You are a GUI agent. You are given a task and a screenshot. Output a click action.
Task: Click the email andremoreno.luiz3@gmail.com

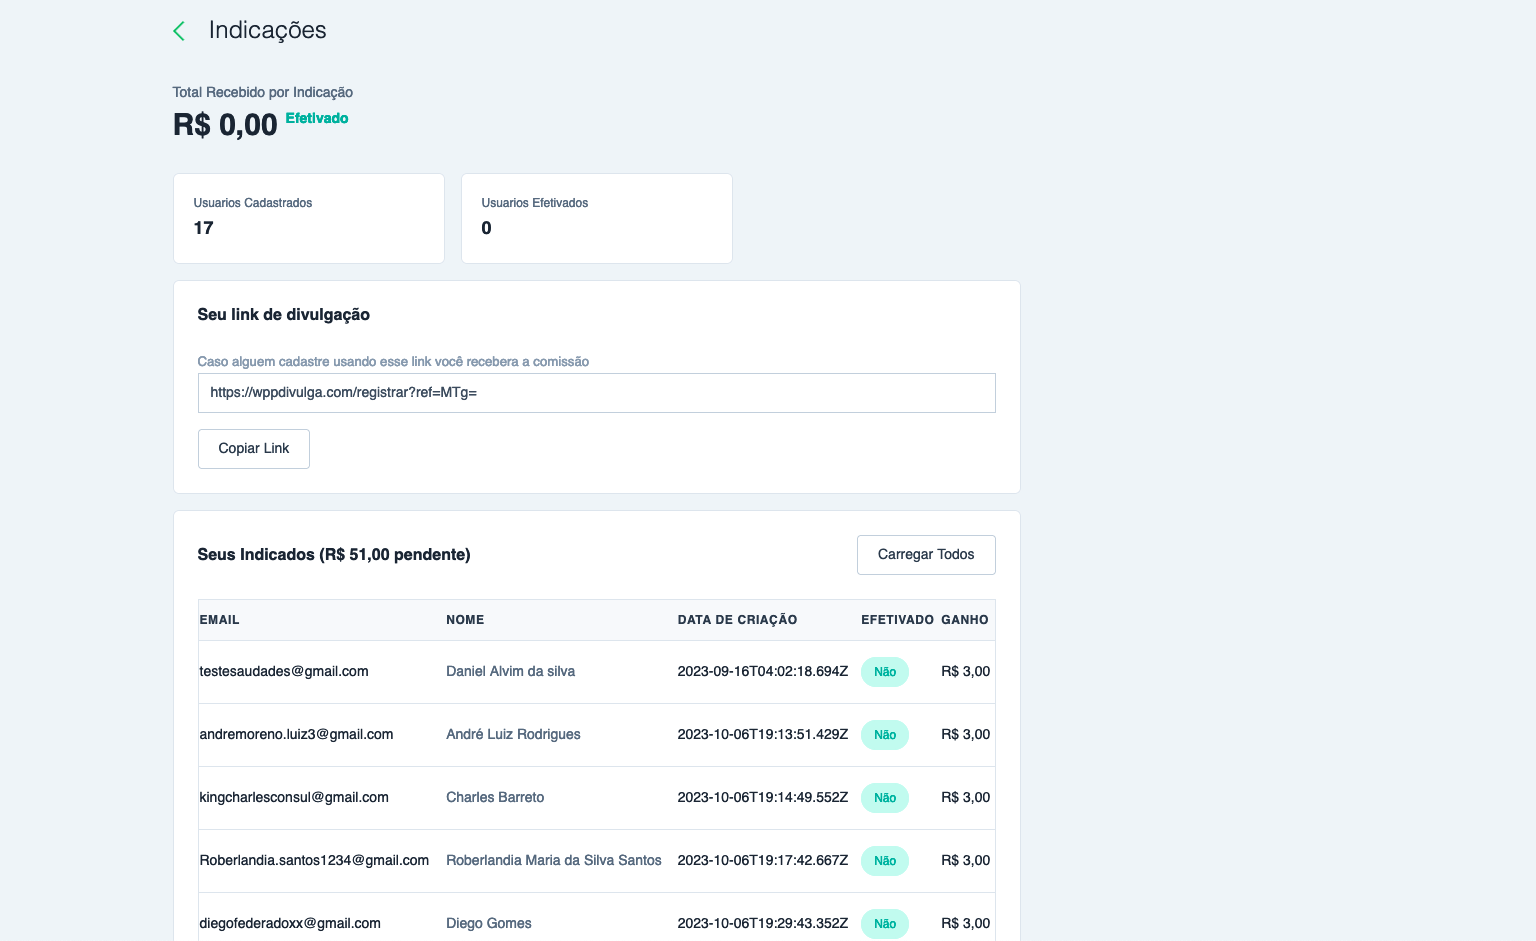(x=296, y=735)
